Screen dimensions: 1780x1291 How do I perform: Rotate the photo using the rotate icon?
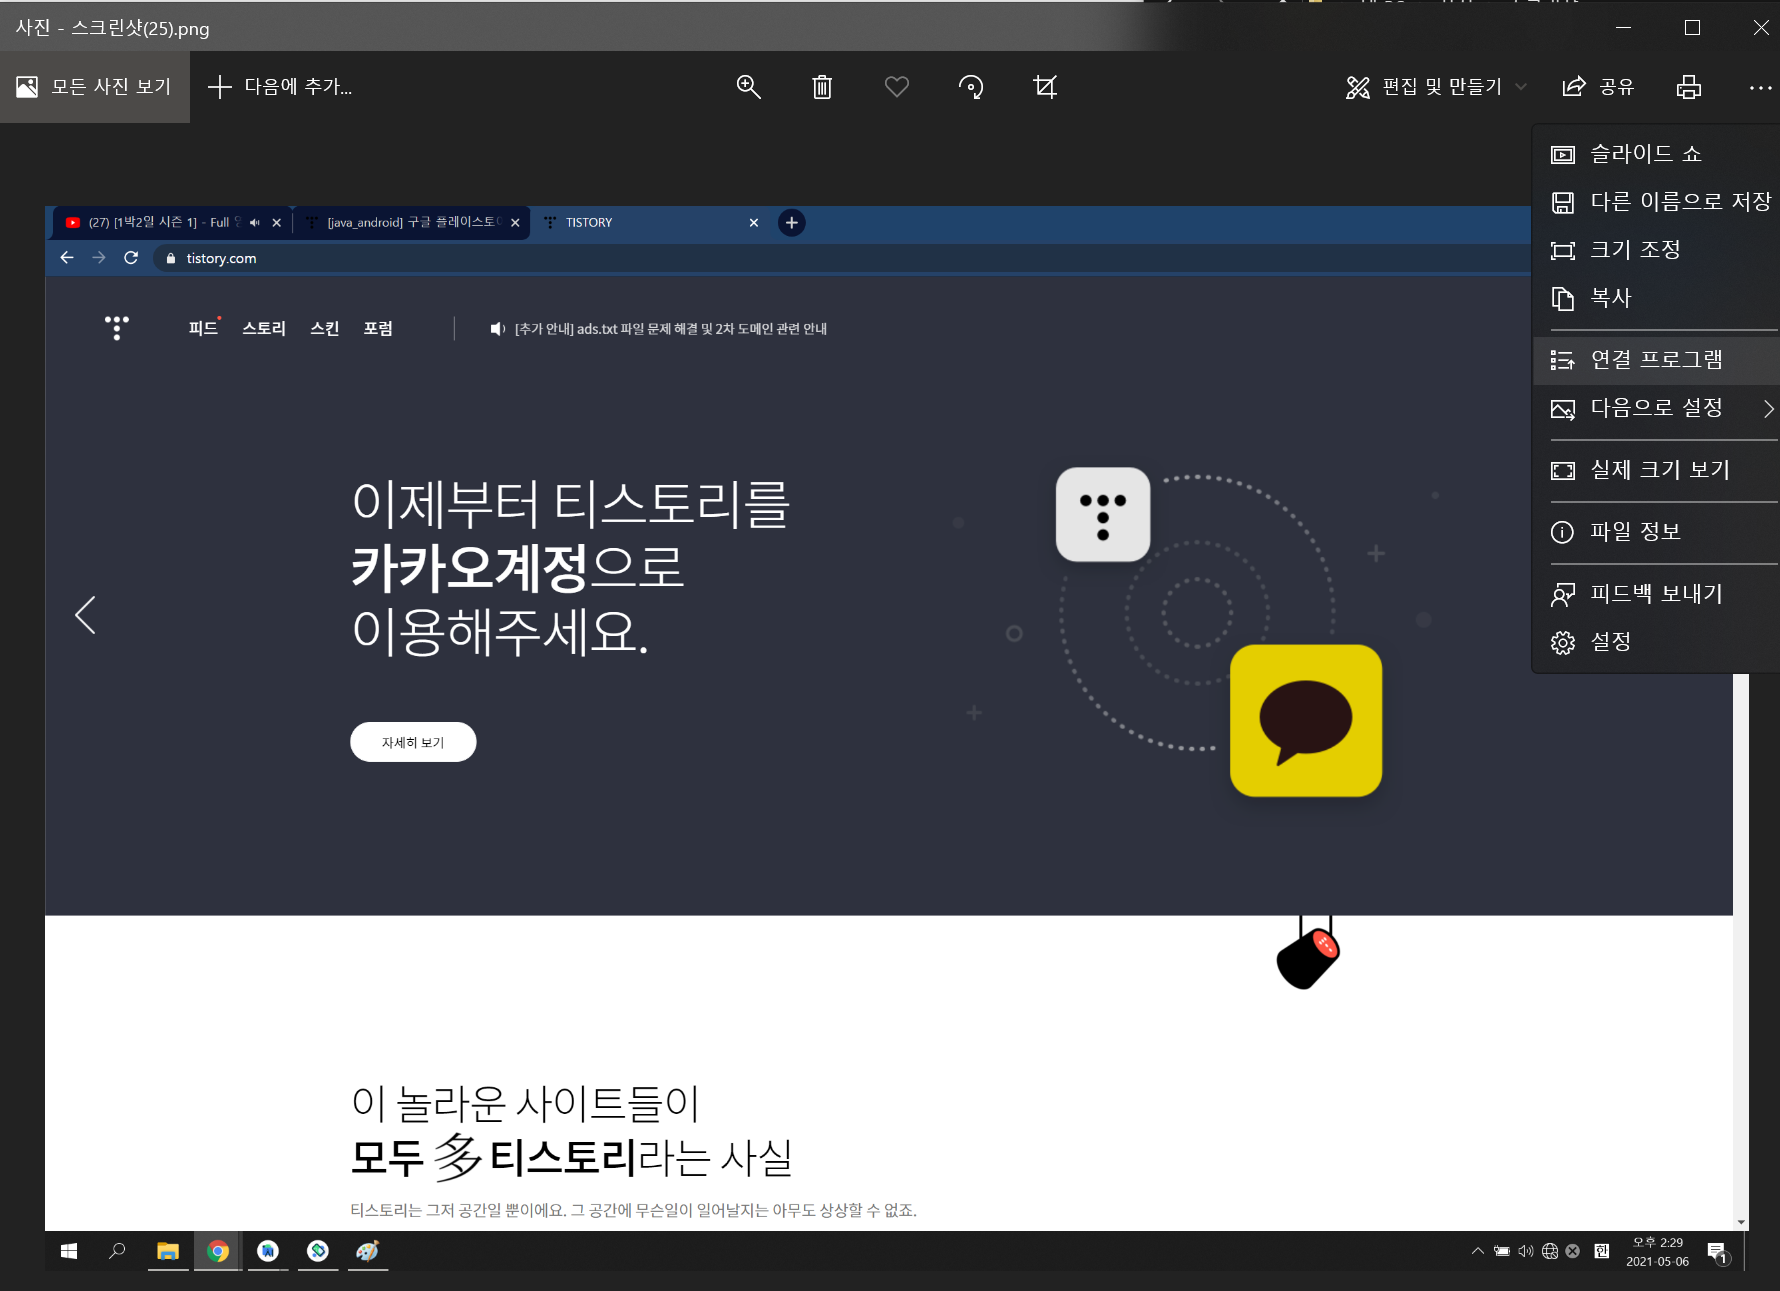(x=971, y=87)
